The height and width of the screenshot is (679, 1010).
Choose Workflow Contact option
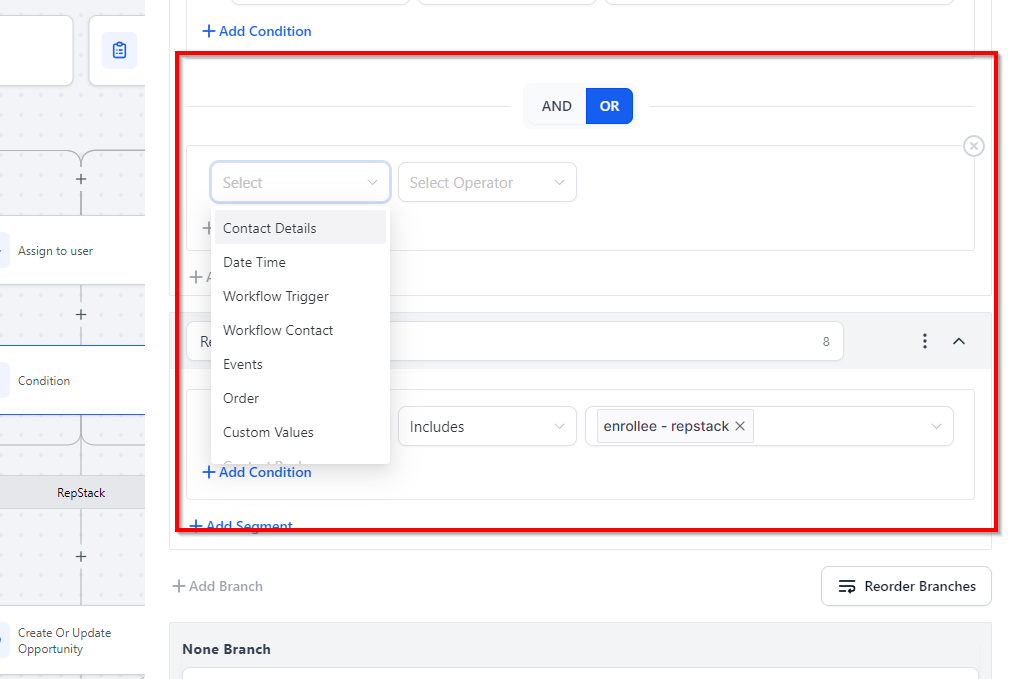pos(300,330)
